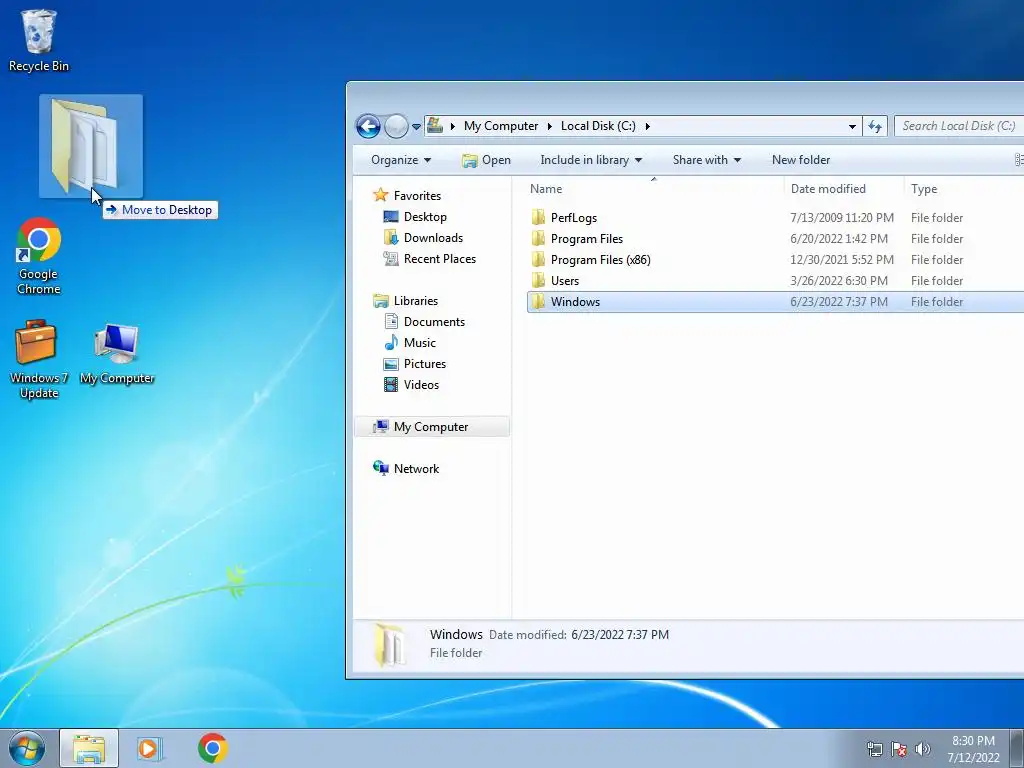The height and width of the screenshot is (768, 1024).
Task: Click the Program Files date 6/20/2022 1:42 PM
Action: coord(839,239)
